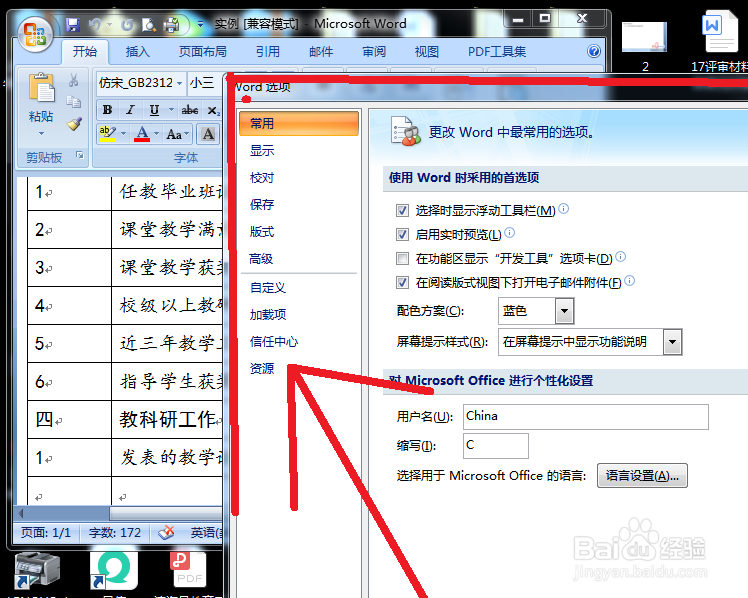Click the 缩写 input field
748x598 pixels.
click(x=496, y=446)
